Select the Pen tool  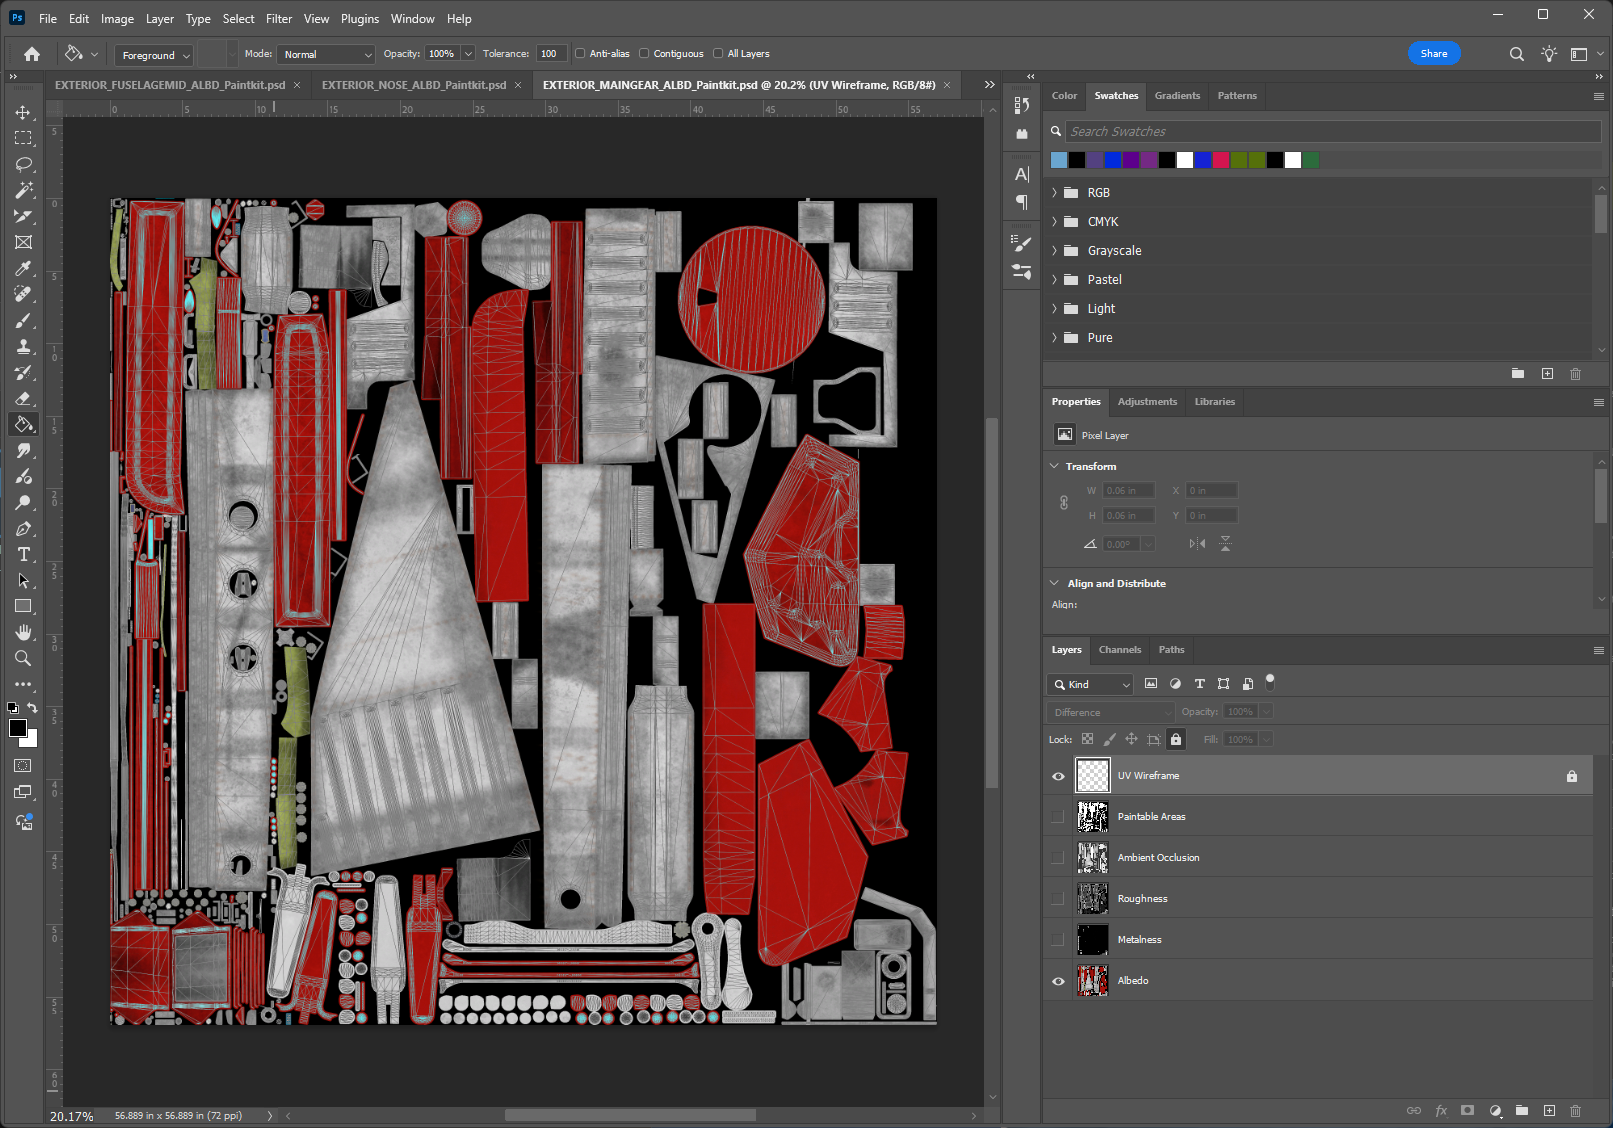pyautogui.click(x=23, y=528)
